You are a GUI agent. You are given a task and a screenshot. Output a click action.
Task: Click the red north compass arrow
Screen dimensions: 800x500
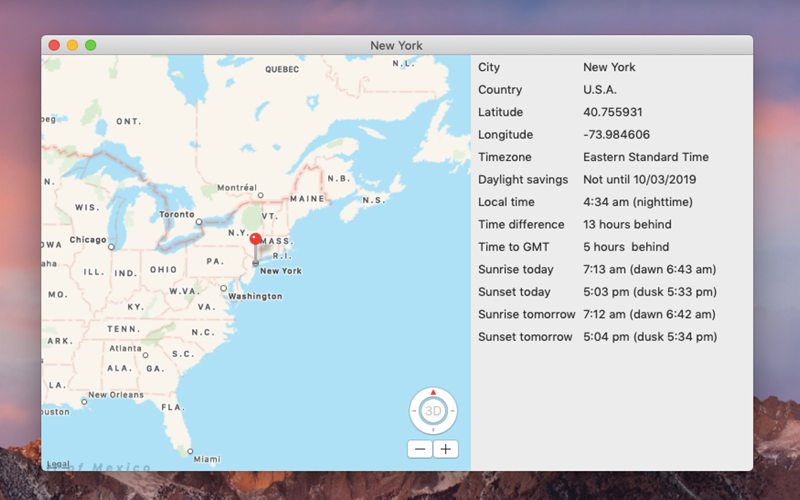coord(433,392)
